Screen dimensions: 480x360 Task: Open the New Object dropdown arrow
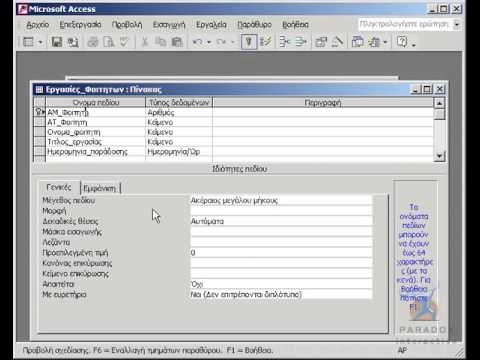click(385, 42)
